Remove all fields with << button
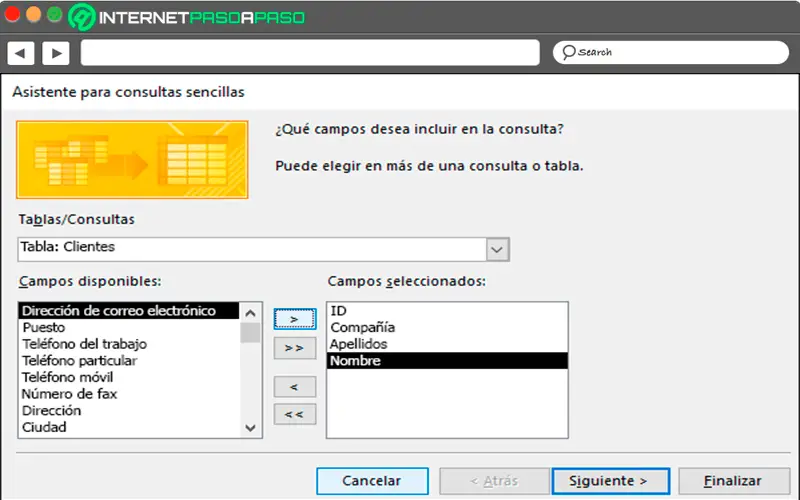Screen dimensions: 800x500 294,414
